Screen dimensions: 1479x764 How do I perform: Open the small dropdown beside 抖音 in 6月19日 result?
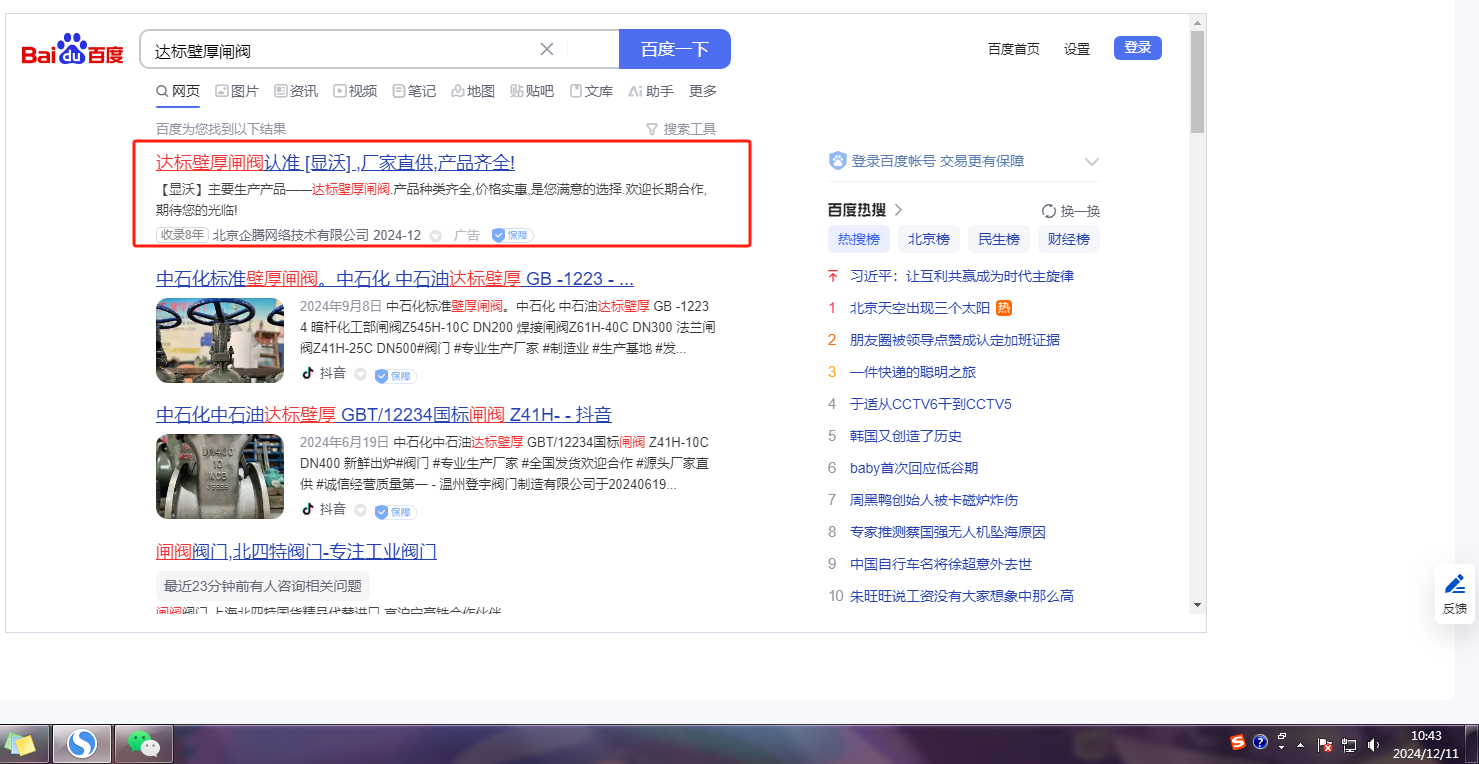360,511
